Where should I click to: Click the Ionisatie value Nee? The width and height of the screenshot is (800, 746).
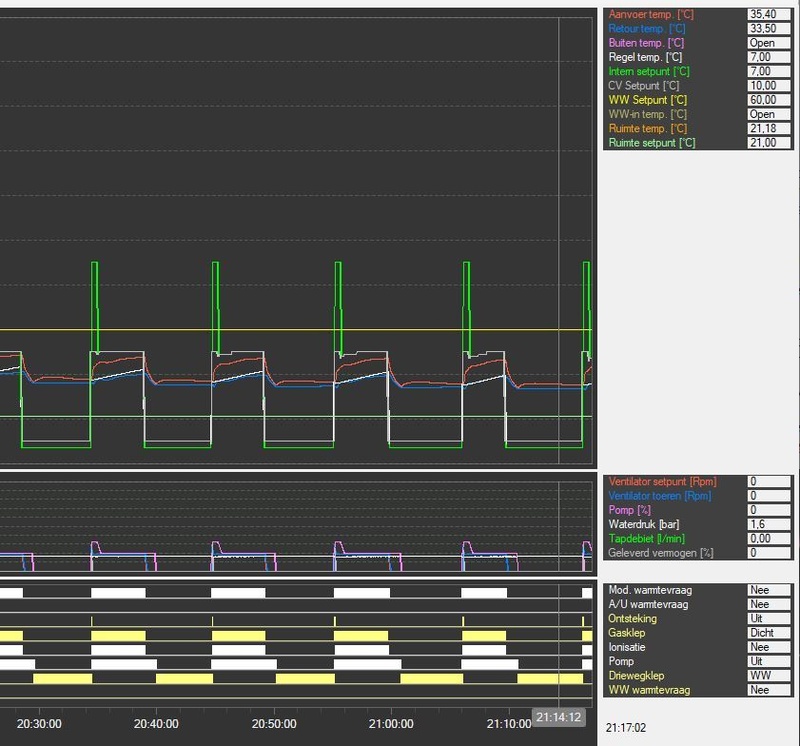coord(769,648)
